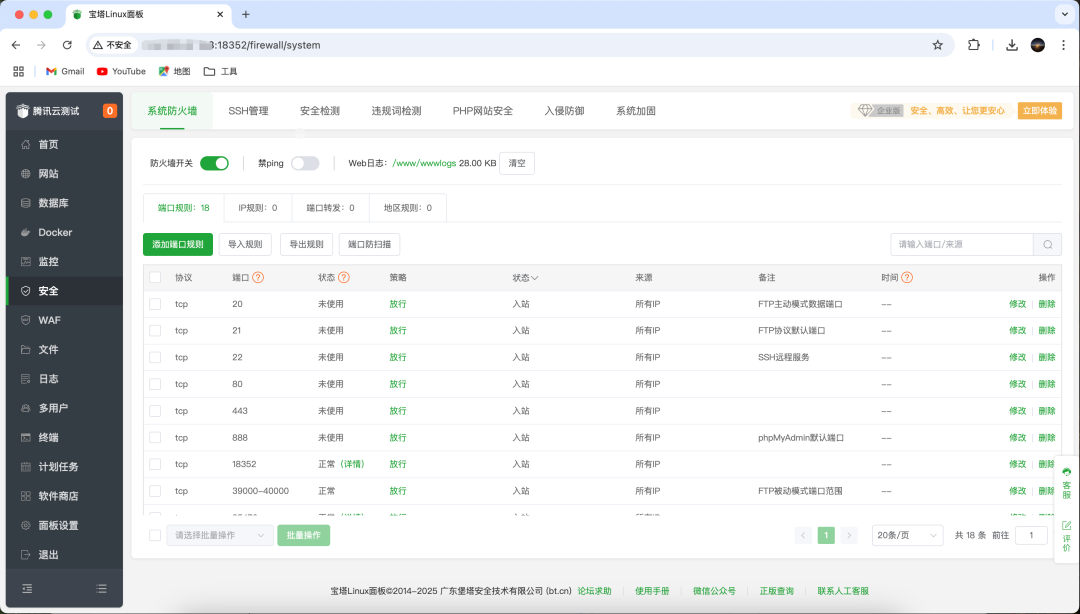The image size is (1080, 614).
Task: Check the checkbox for the tcp port 22 rule
Action: [x=155, y=357]
